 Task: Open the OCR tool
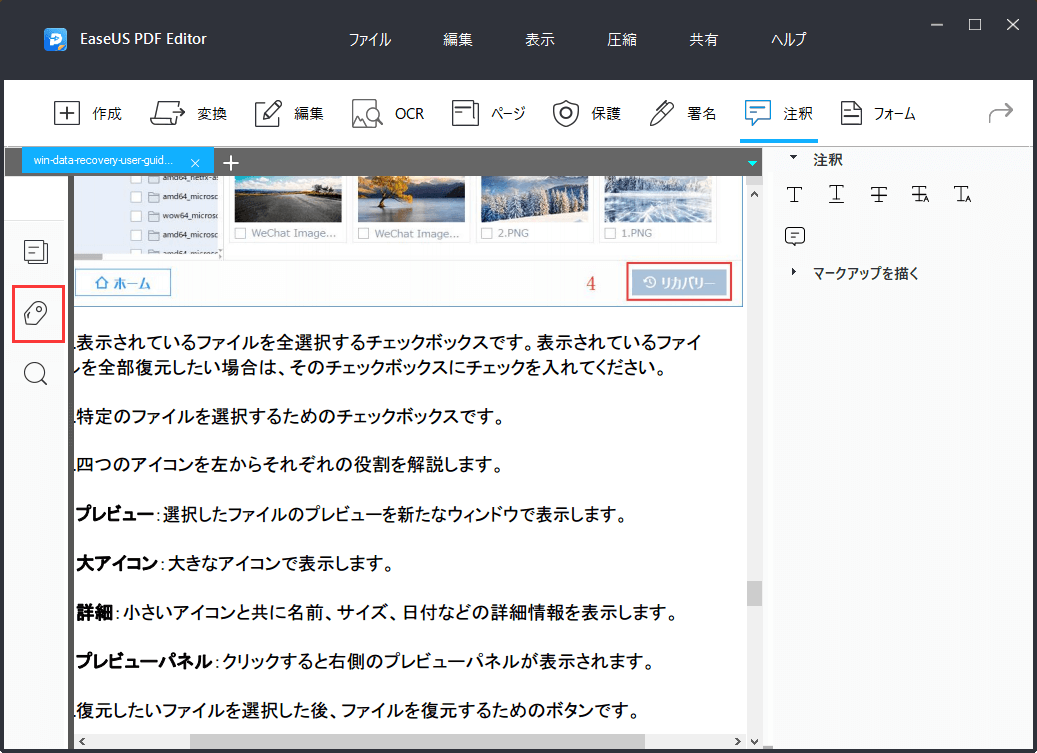coord(388,113)
